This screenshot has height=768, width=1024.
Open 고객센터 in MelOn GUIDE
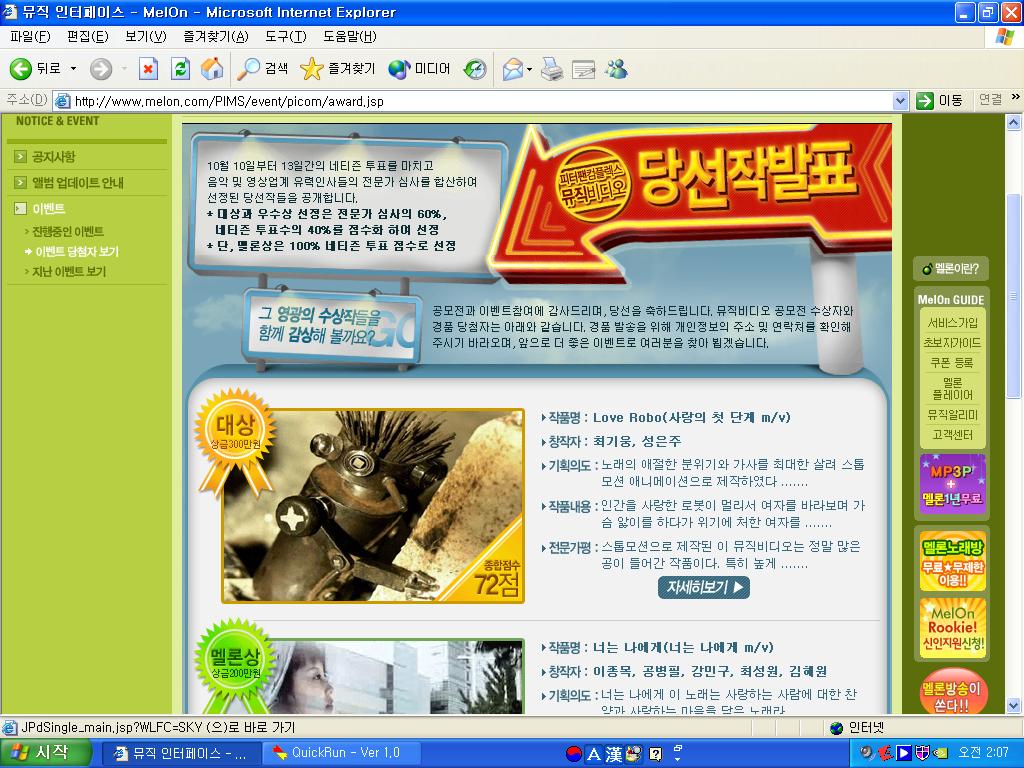953,435
